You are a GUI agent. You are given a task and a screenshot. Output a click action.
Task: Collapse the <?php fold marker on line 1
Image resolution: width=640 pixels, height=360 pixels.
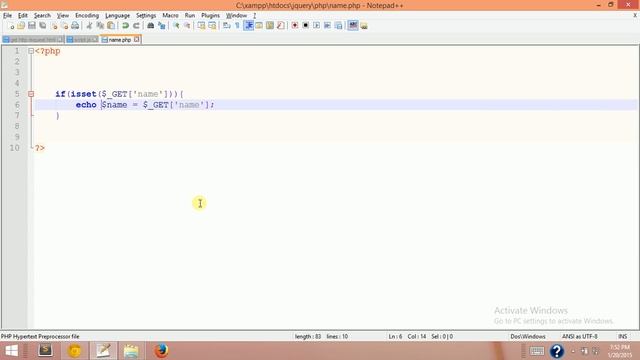click(x=31, y=51)
